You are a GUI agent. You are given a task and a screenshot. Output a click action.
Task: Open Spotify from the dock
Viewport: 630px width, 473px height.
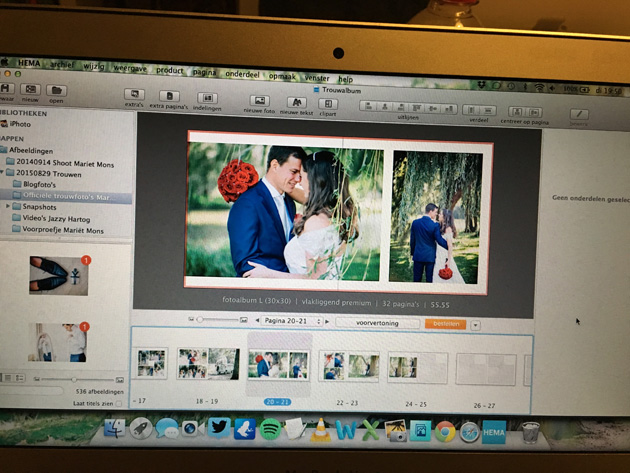[270, 429]
